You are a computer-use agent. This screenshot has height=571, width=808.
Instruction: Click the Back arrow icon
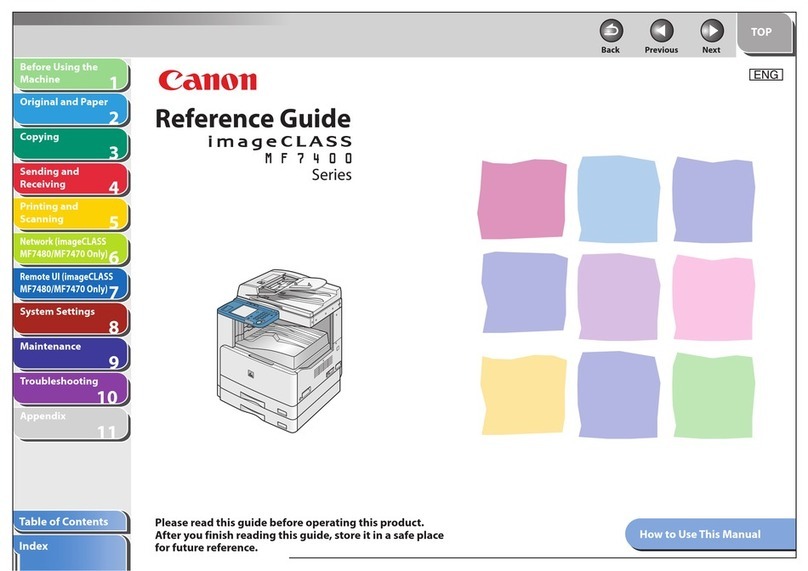[611, 31]
